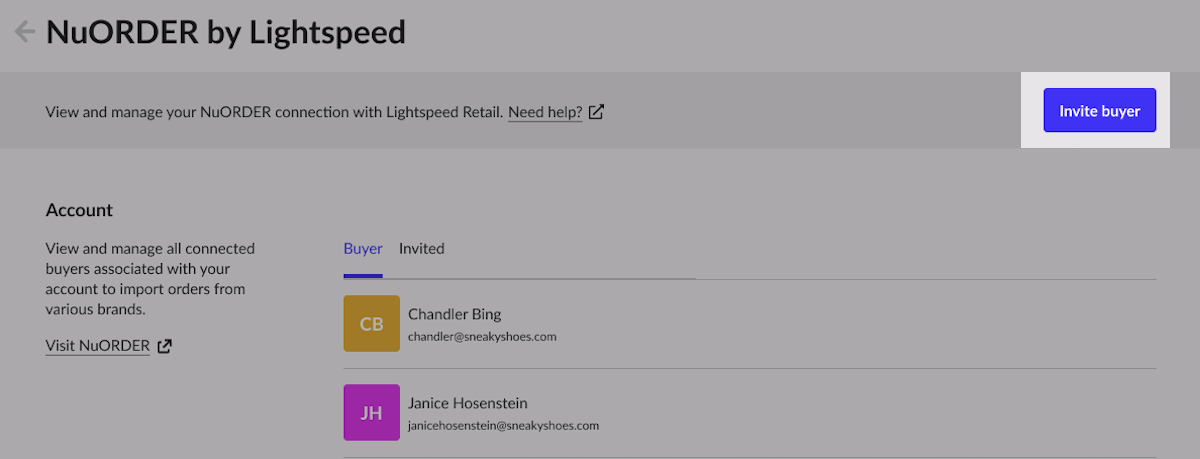Viewport: 1200px width, 459px height.
Task: Click the back arrow beside the page title
Action: tap(24, 32)
